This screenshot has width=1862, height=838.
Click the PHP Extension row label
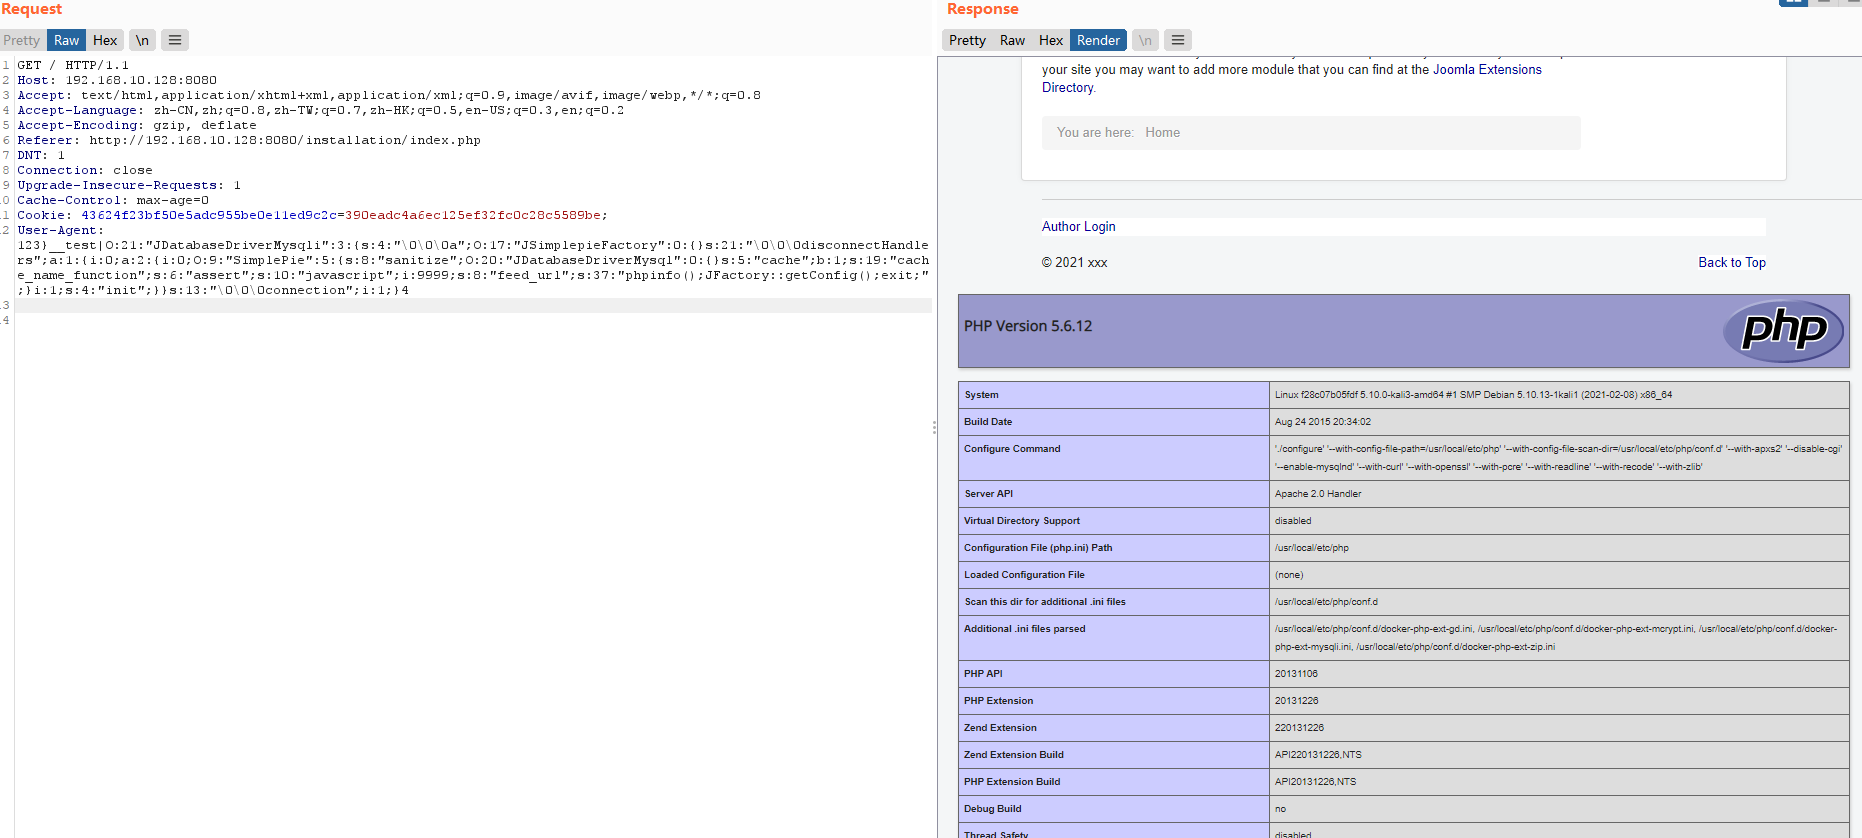click(998, 701)
